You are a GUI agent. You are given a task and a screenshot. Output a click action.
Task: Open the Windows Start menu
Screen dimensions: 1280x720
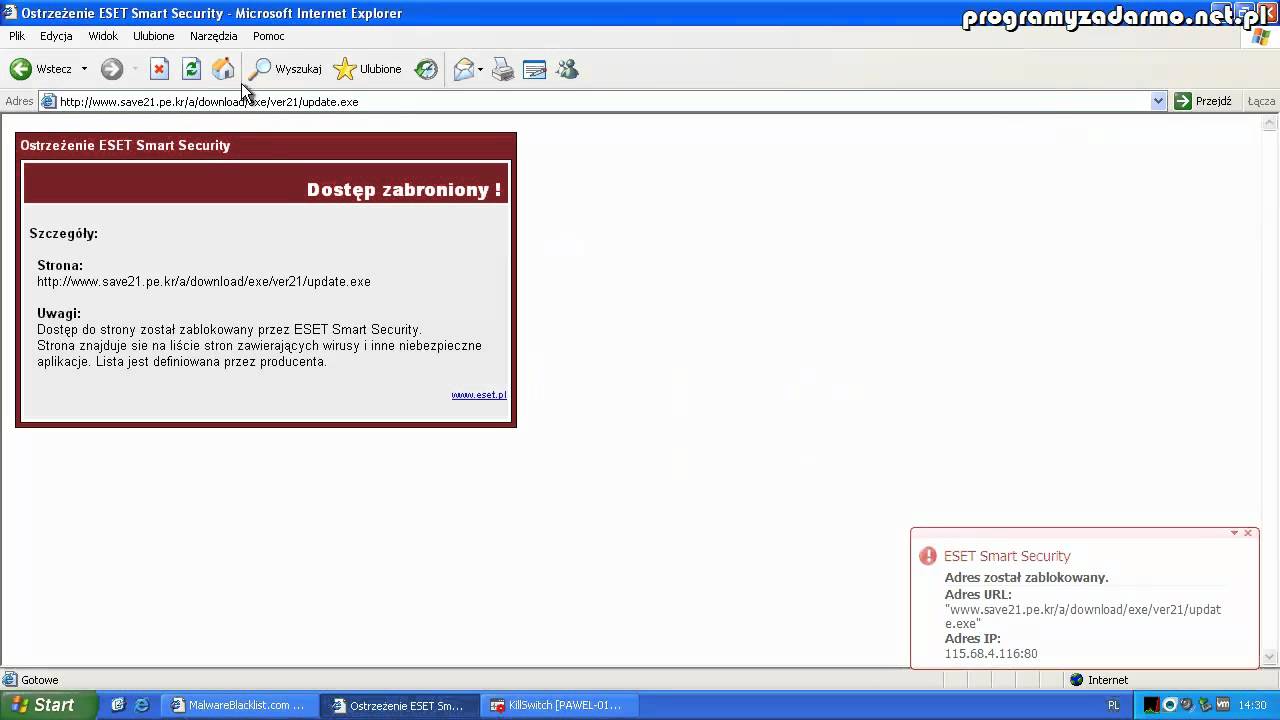point(48,705)
